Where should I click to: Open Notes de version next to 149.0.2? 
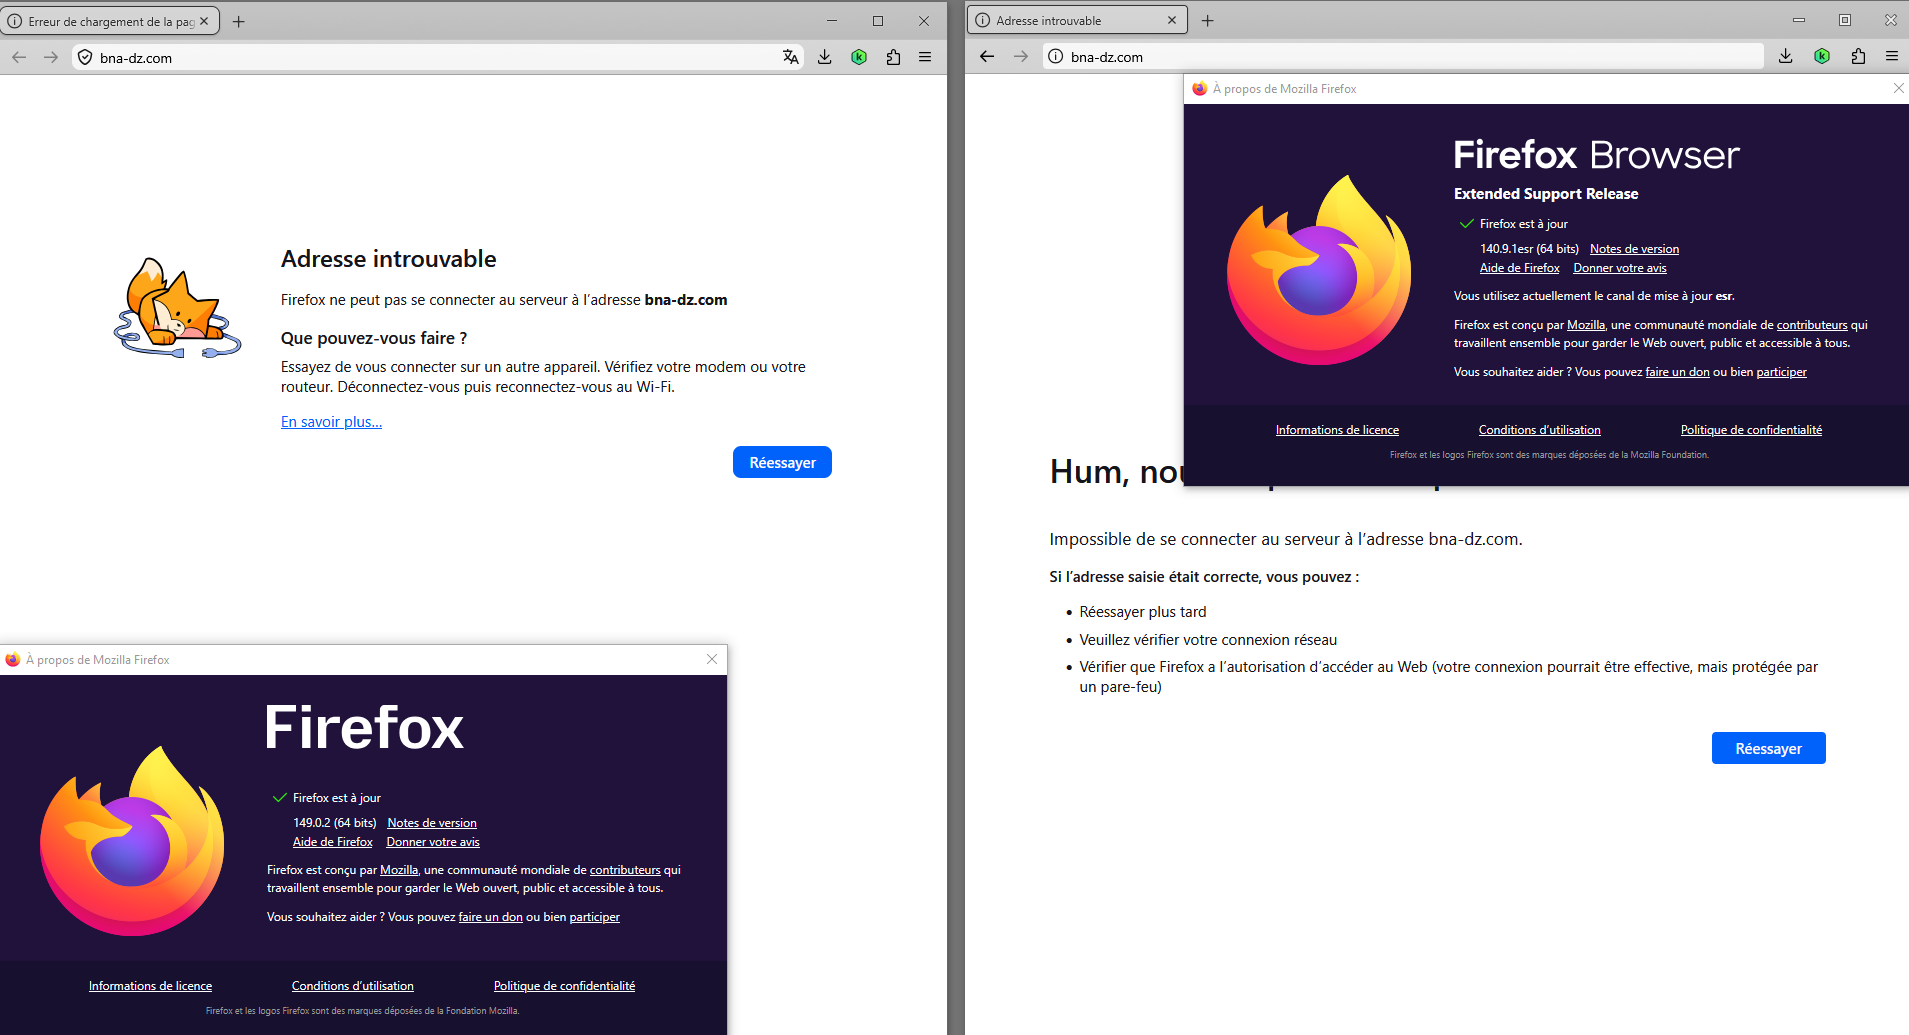pyautogui.click(x=432, y=823)
